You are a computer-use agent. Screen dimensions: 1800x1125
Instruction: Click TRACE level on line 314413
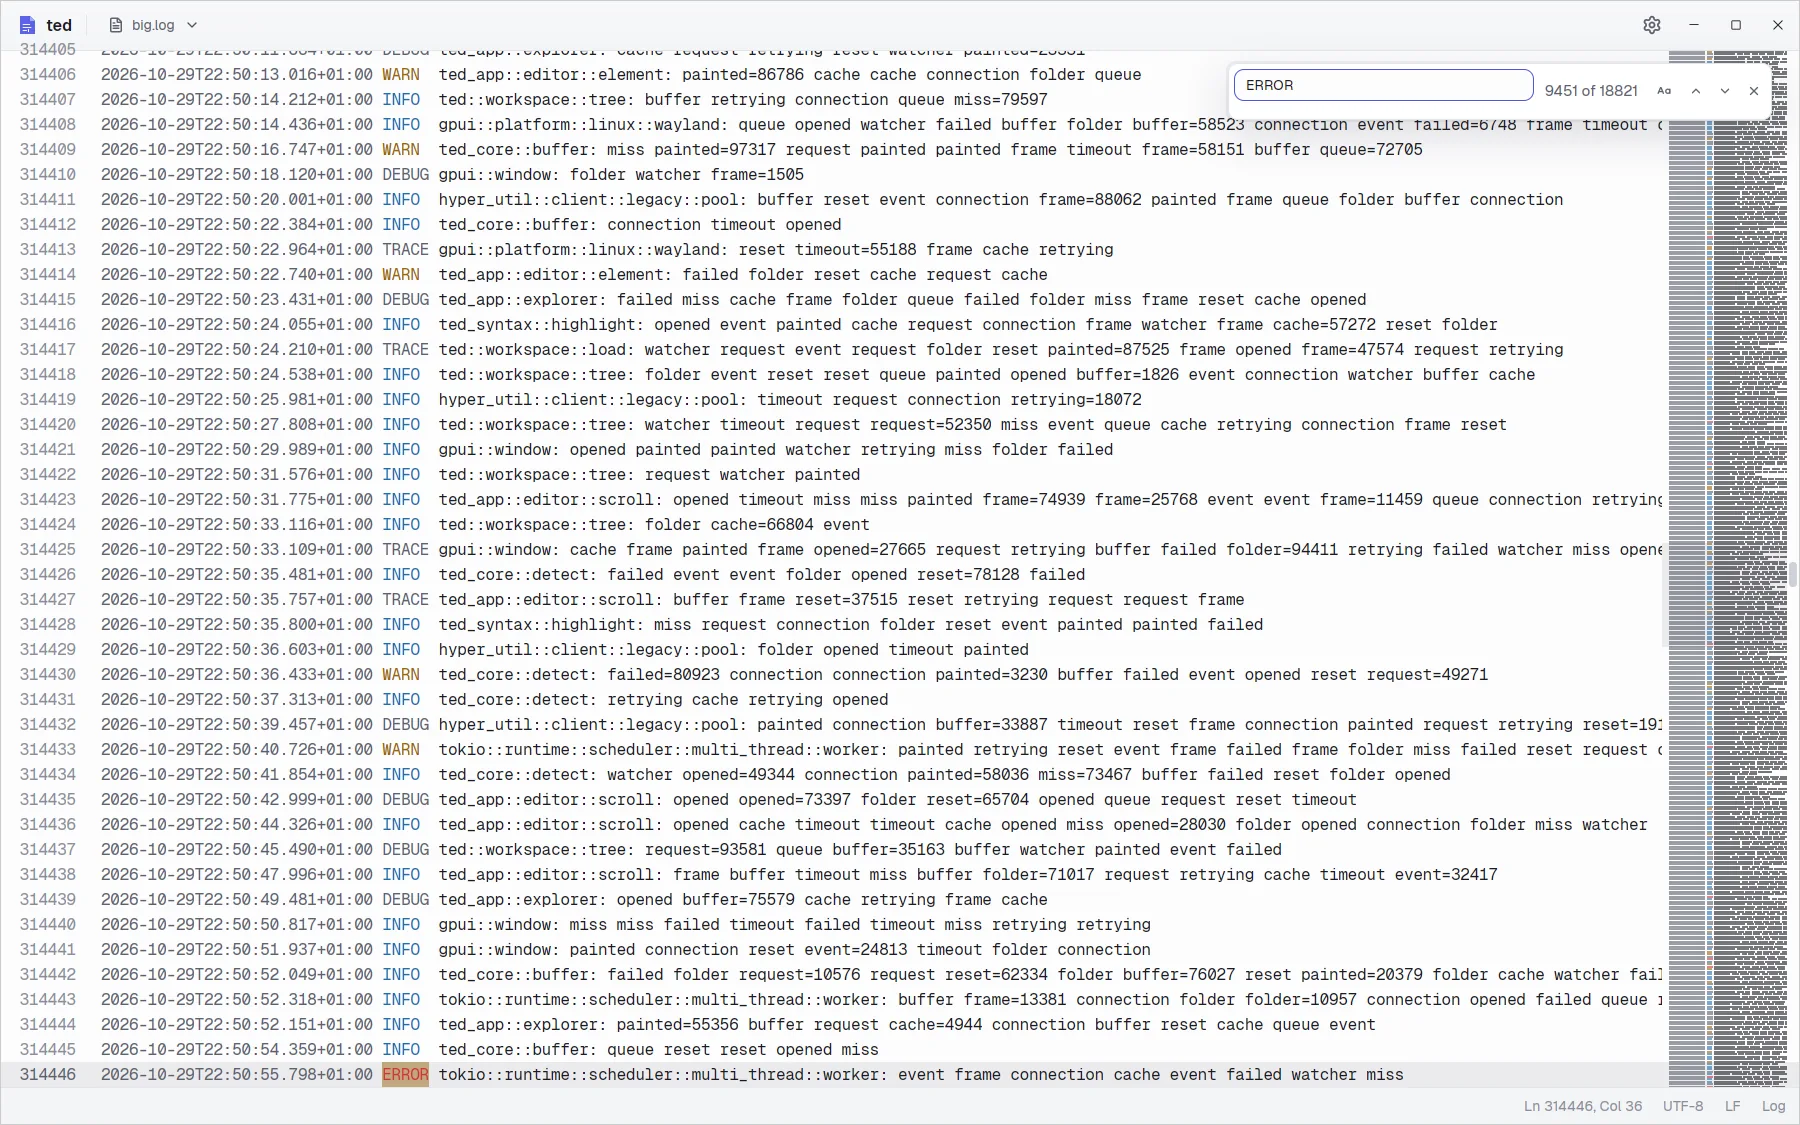pyautogui.click(x=405, y=250)
